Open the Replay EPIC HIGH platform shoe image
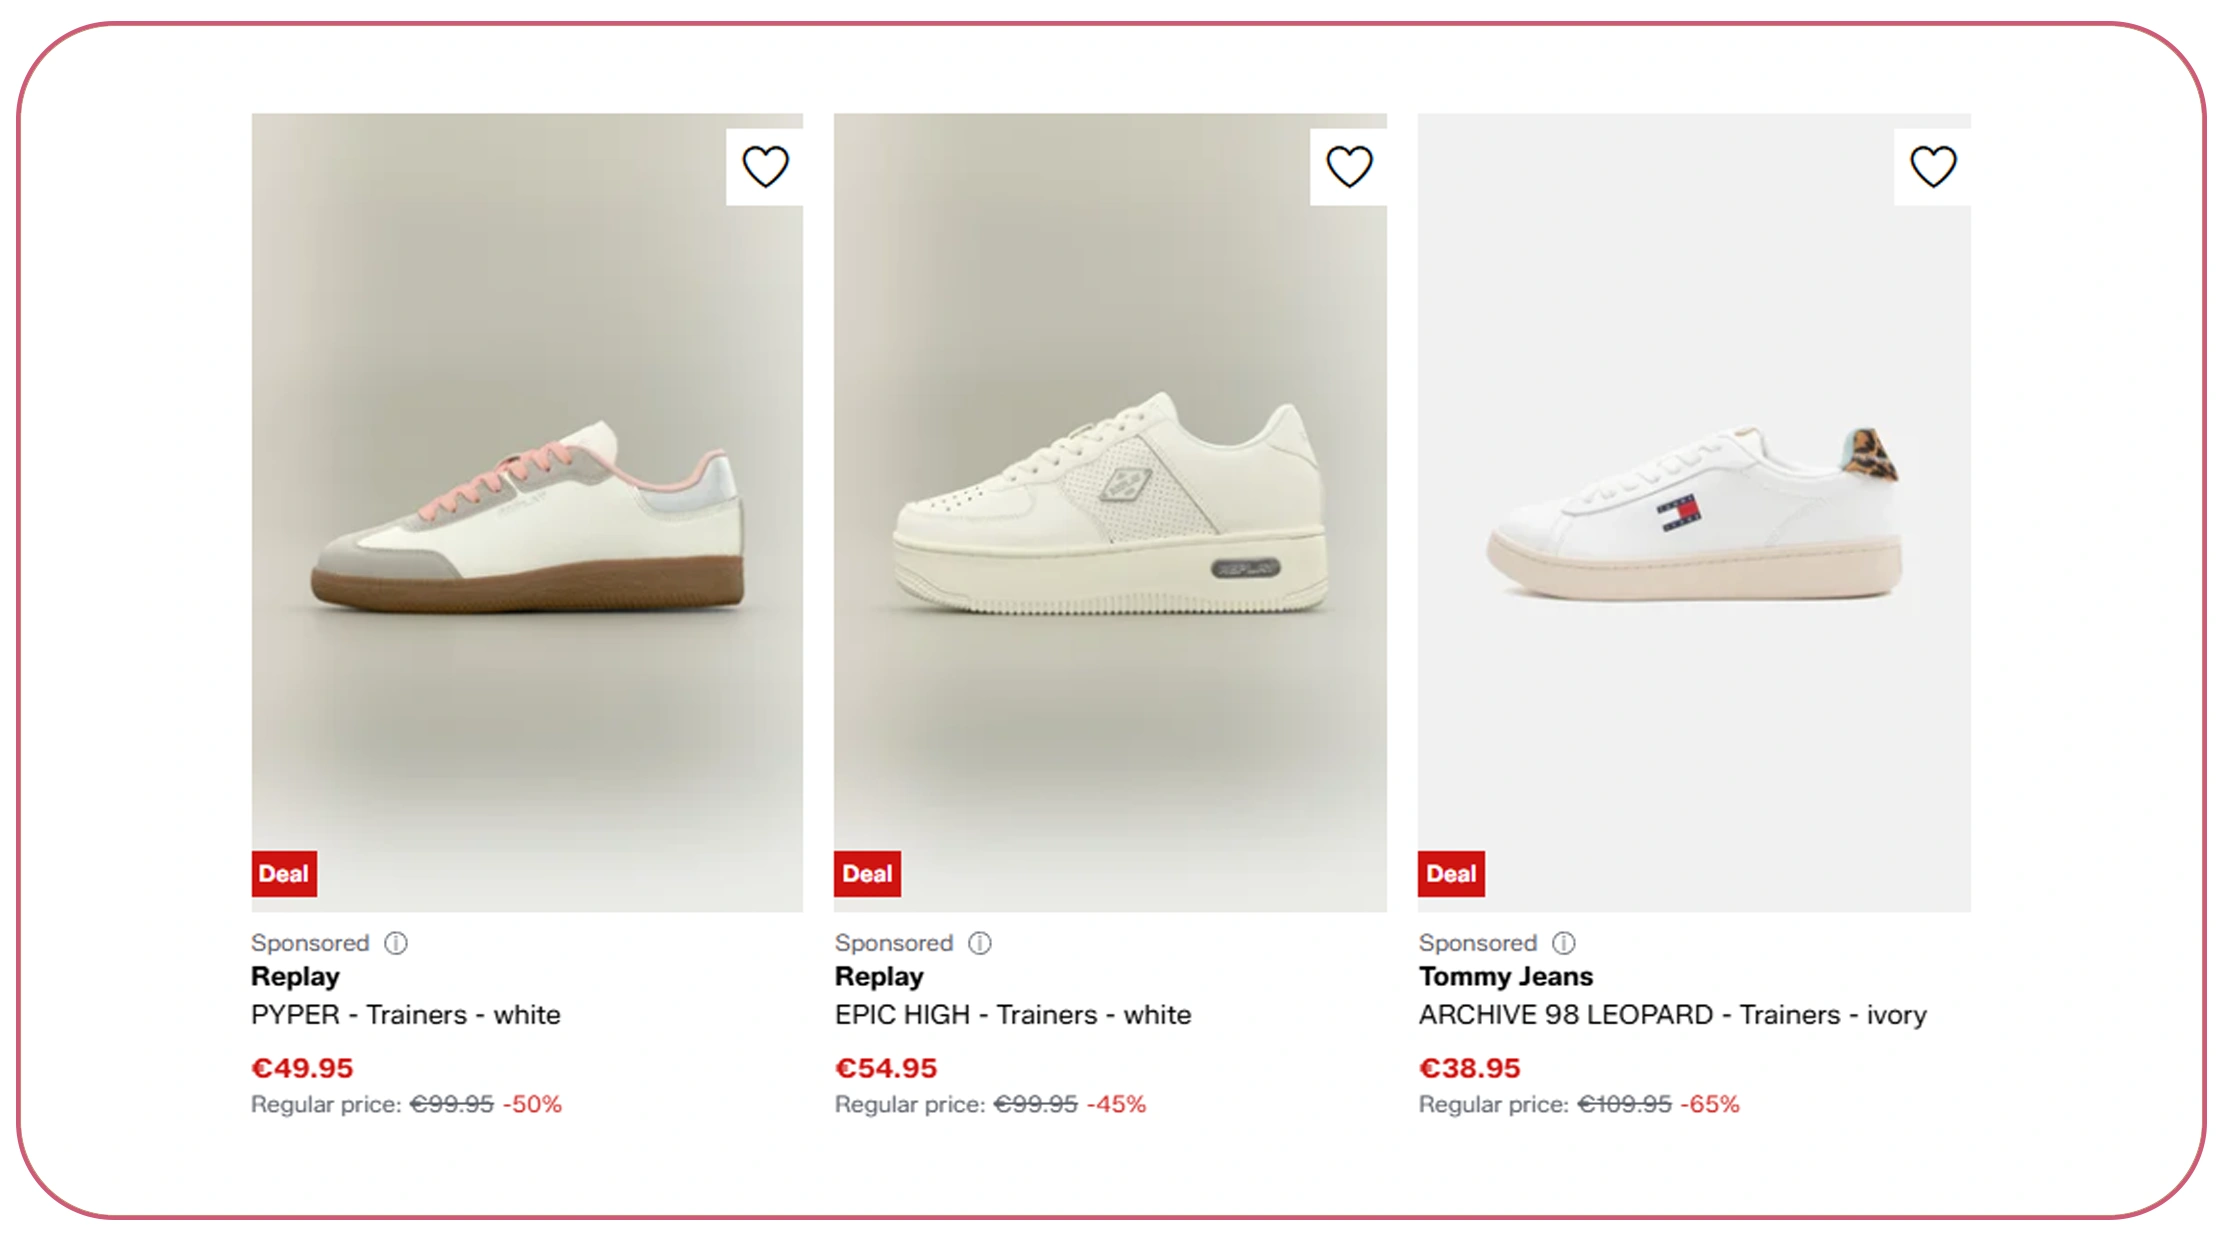 pos(1110,512)
